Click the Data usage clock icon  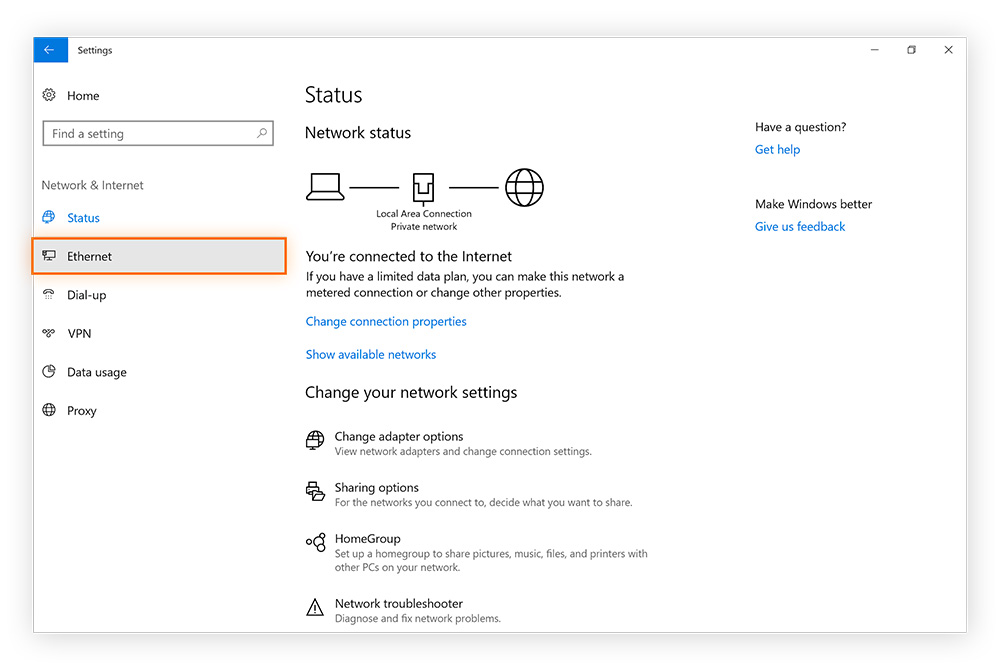(49, 371)
